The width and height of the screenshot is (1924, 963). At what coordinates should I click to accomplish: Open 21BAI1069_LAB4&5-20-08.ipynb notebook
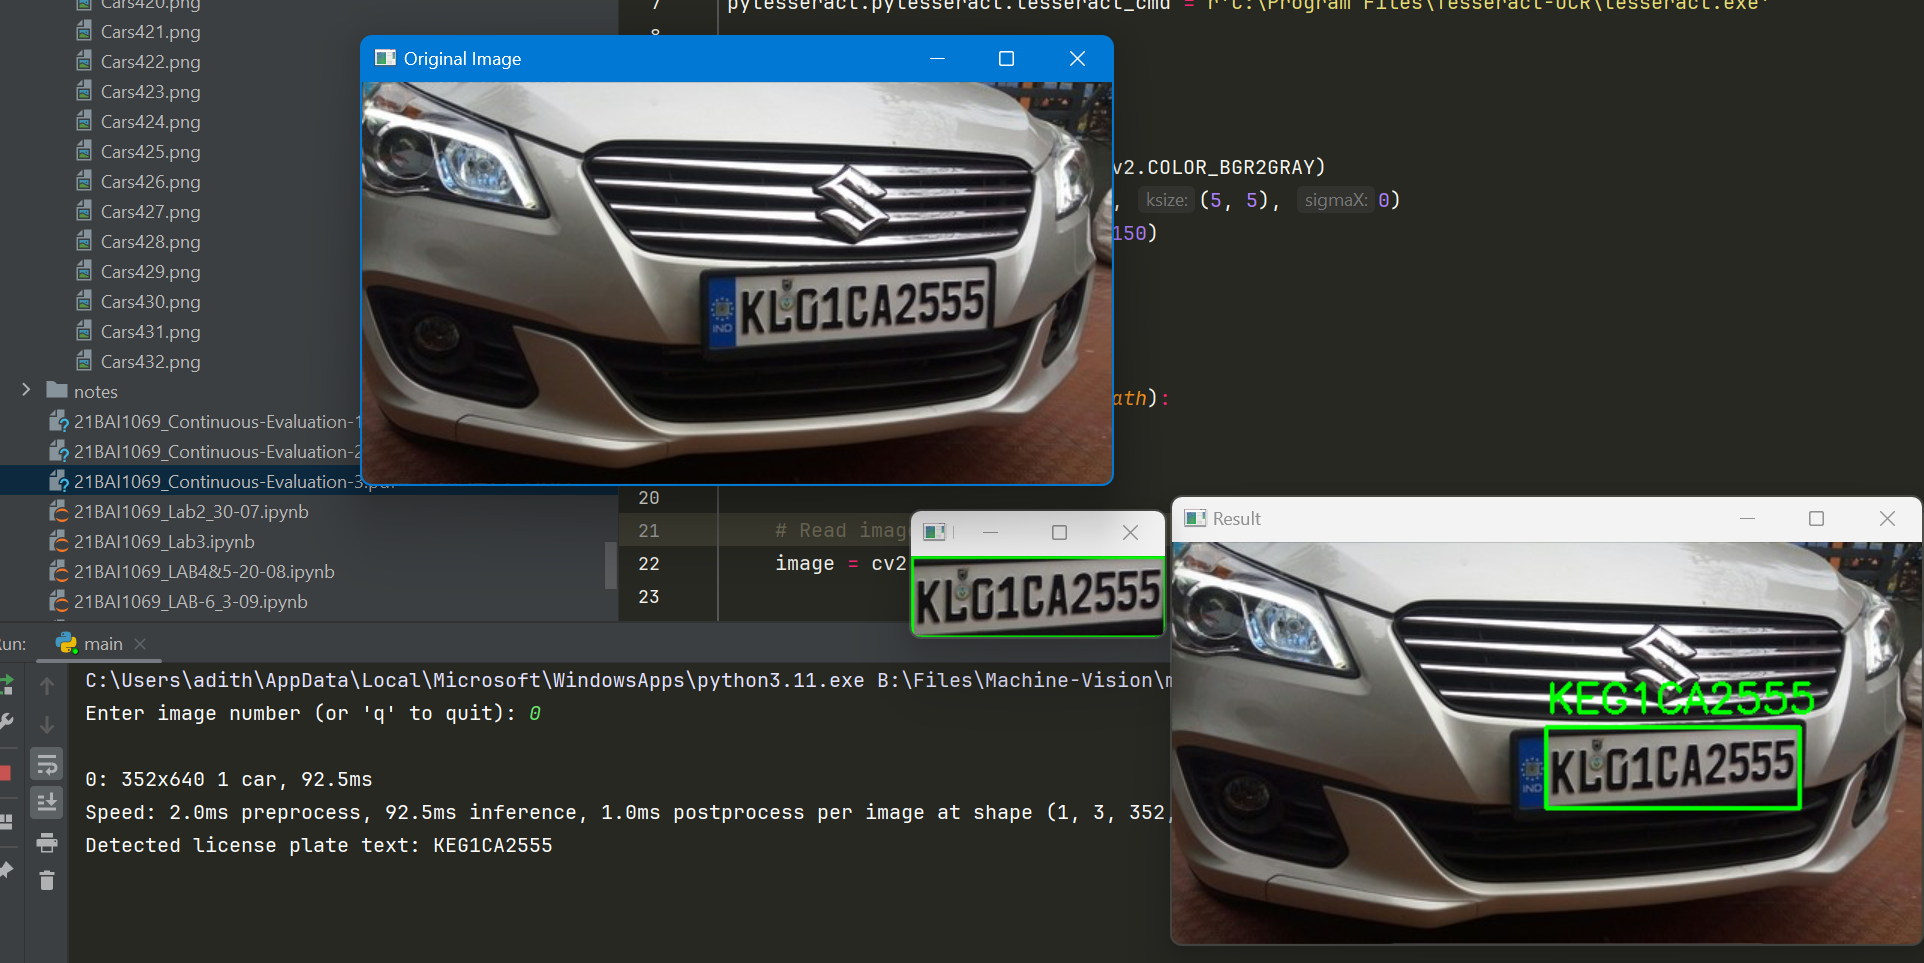click(204, 572)
